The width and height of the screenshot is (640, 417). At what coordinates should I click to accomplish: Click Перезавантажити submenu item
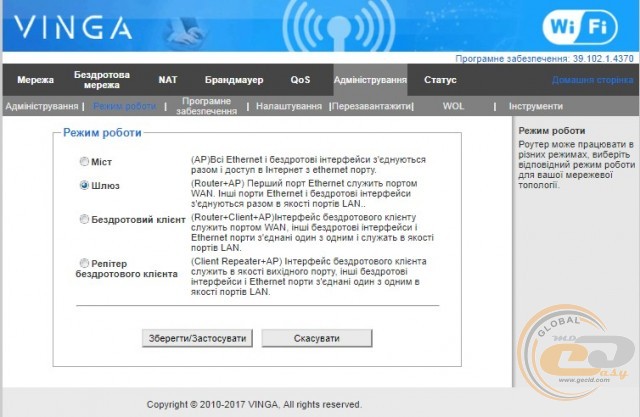(x=372, y=106)
